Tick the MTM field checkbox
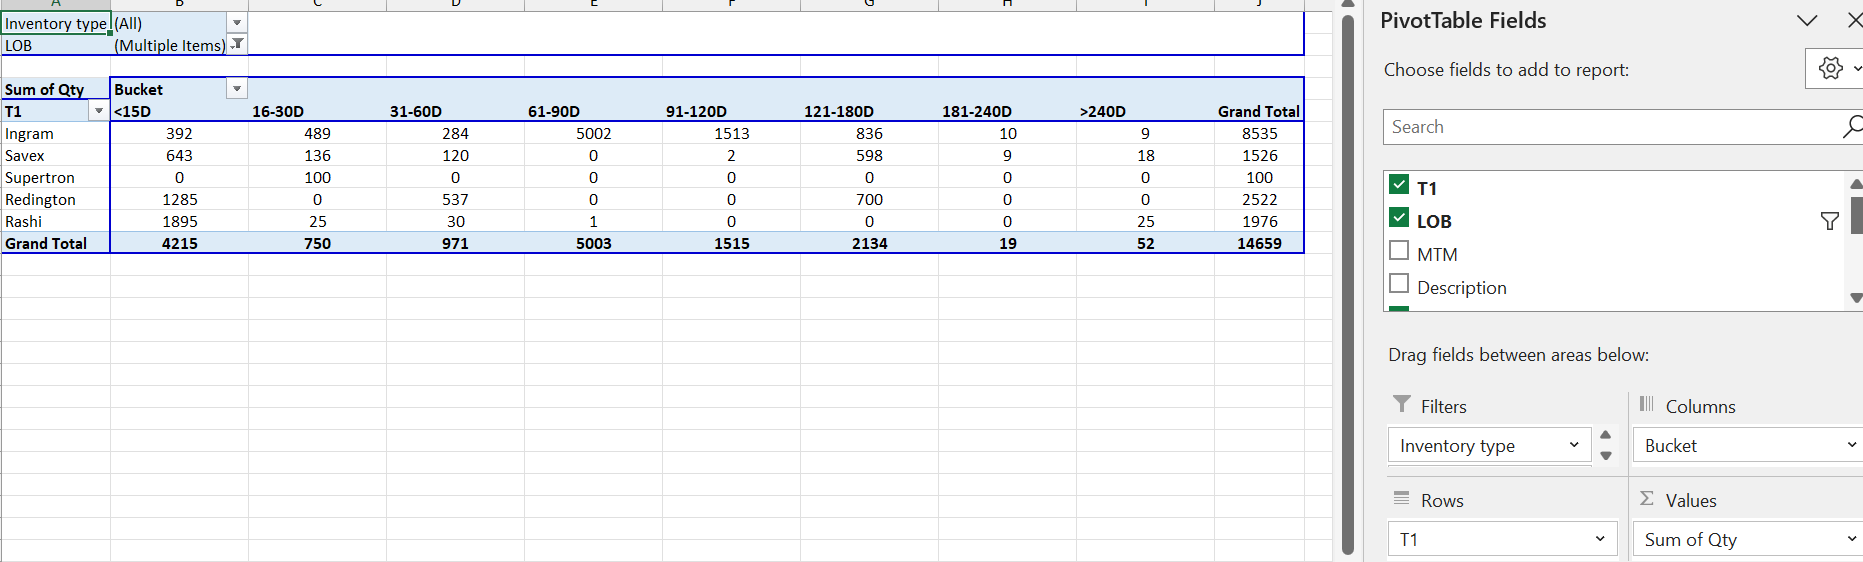Image resolution: width=1863 pixels, height=562 pixels. 1399,251
